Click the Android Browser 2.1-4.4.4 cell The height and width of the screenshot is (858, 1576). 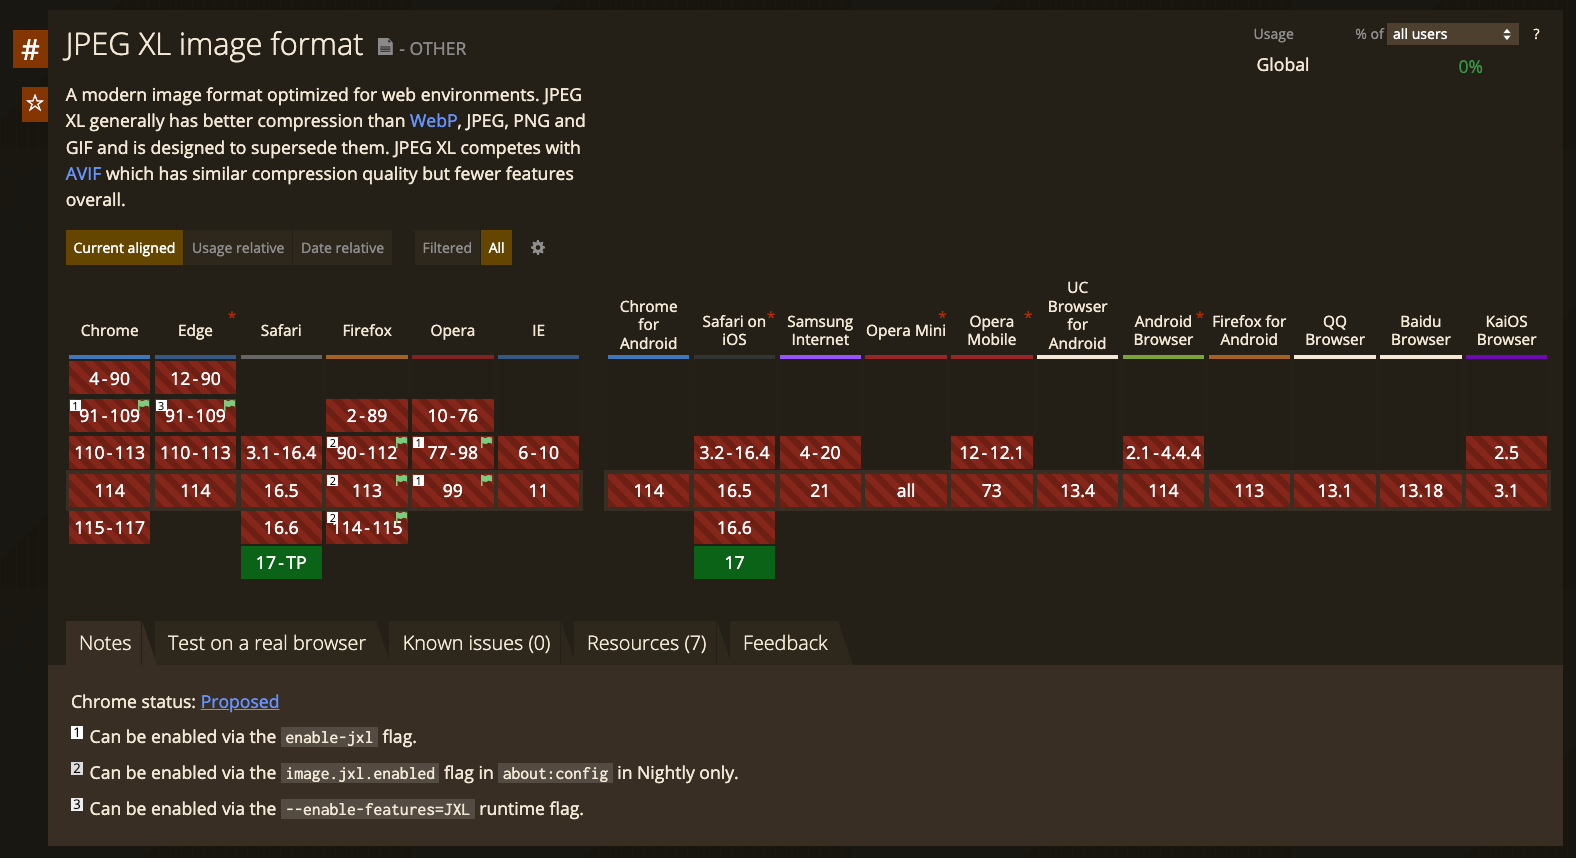click(x=1163, y=453)
